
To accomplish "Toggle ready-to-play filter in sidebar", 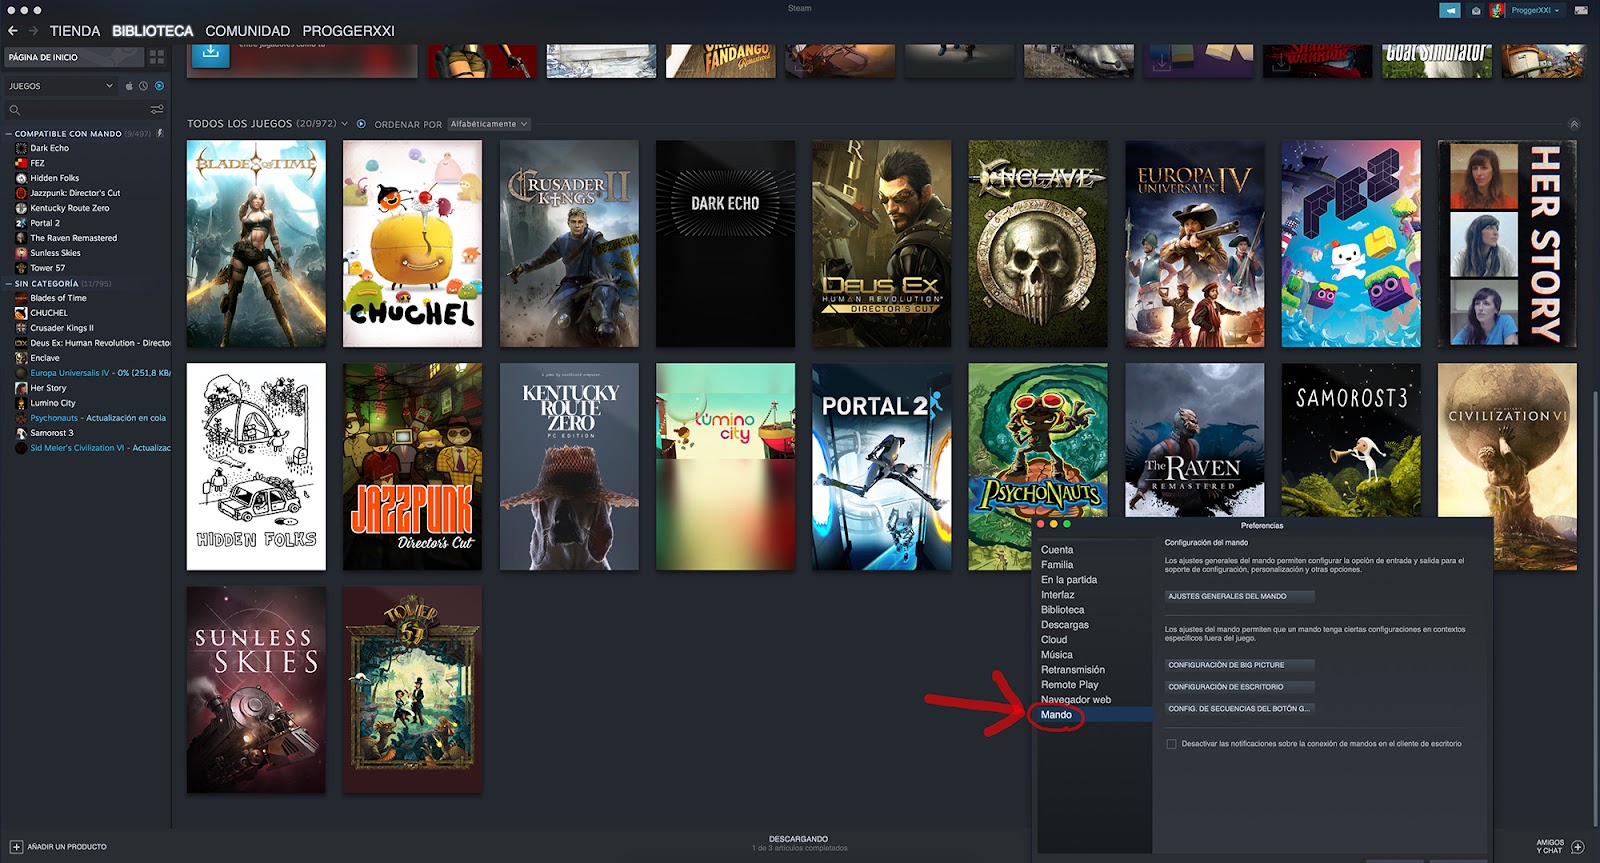I will pos(159,86).
